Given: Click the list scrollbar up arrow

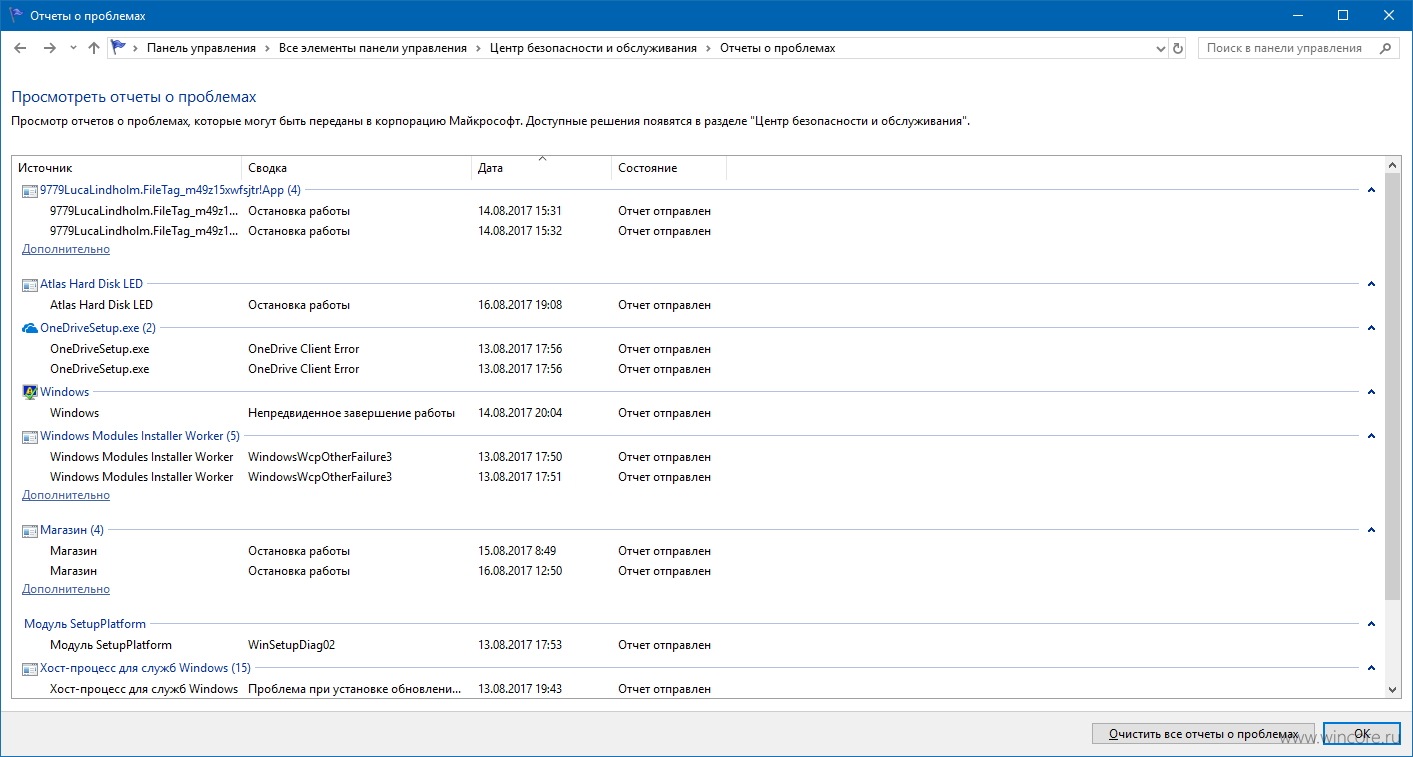Looking at the screenshot, I should coord(1393,165).
